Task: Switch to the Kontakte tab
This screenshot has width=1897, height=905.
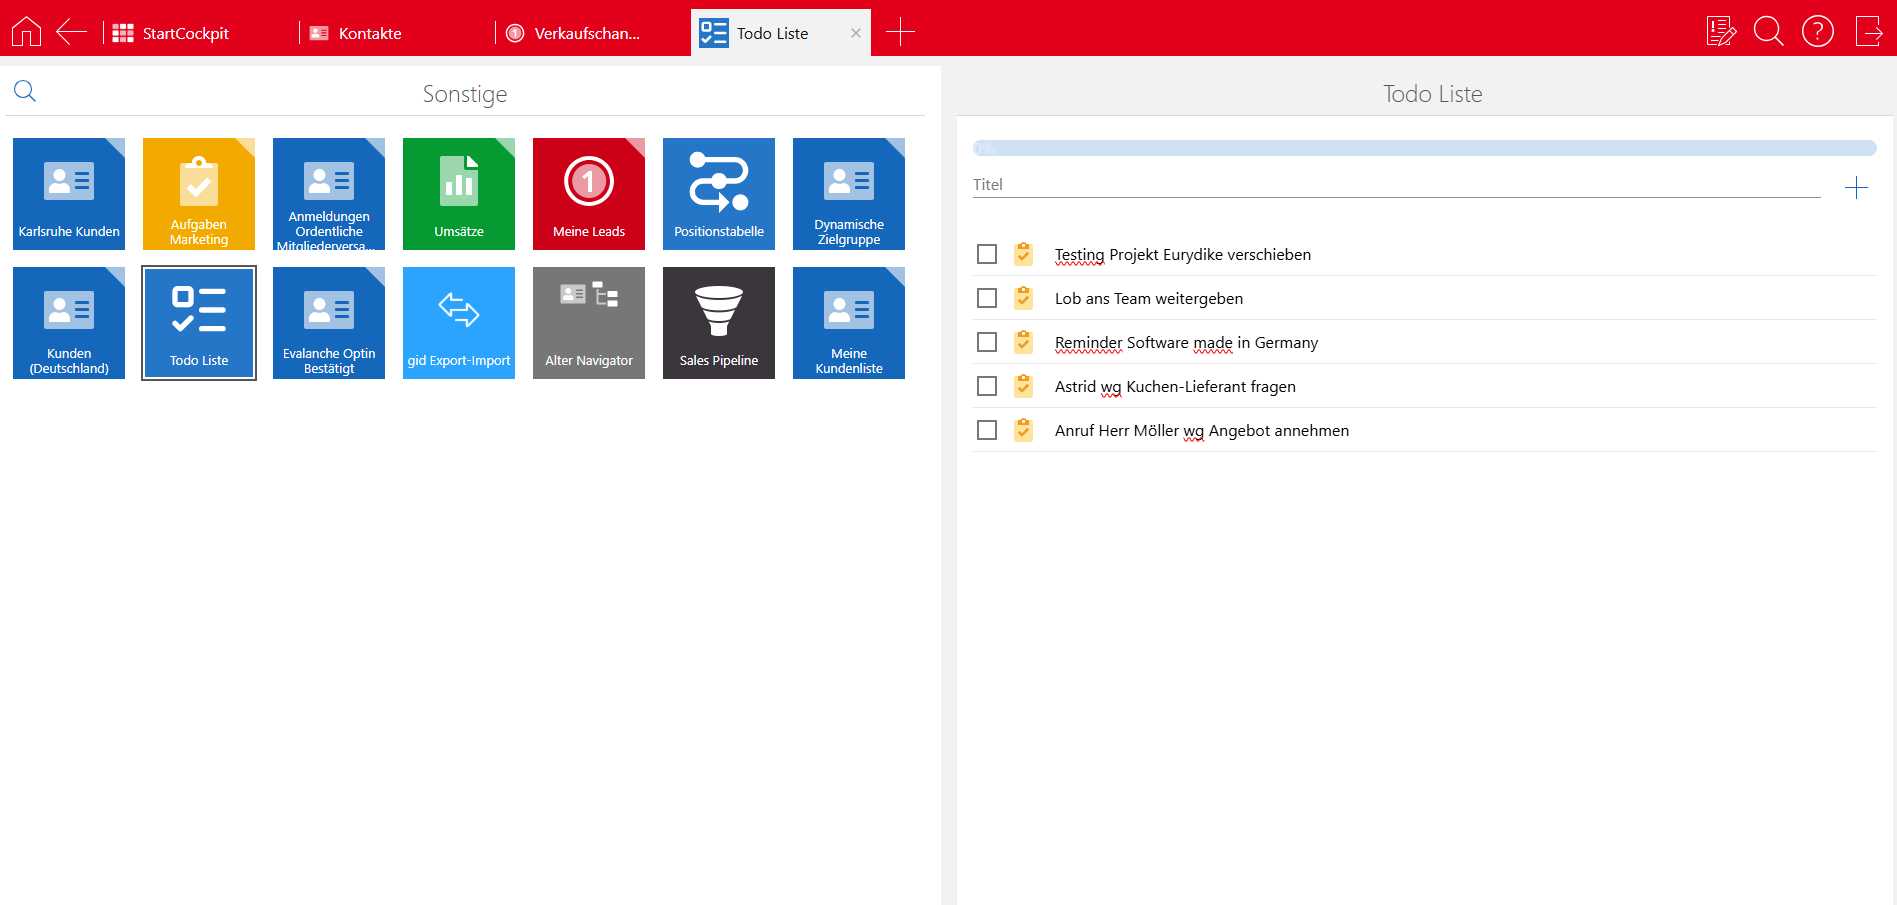Action: [x=369, y=33]
